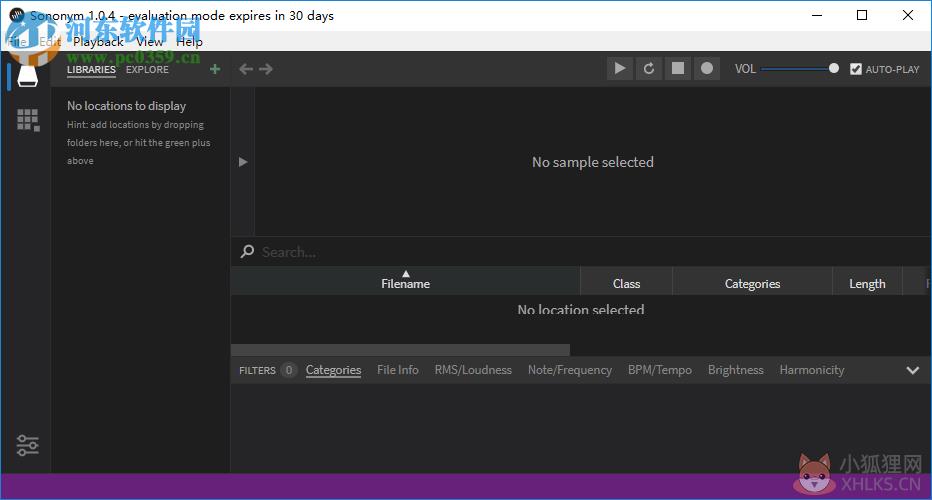Click the FILTERS count badge

click(x=289, y=370)
